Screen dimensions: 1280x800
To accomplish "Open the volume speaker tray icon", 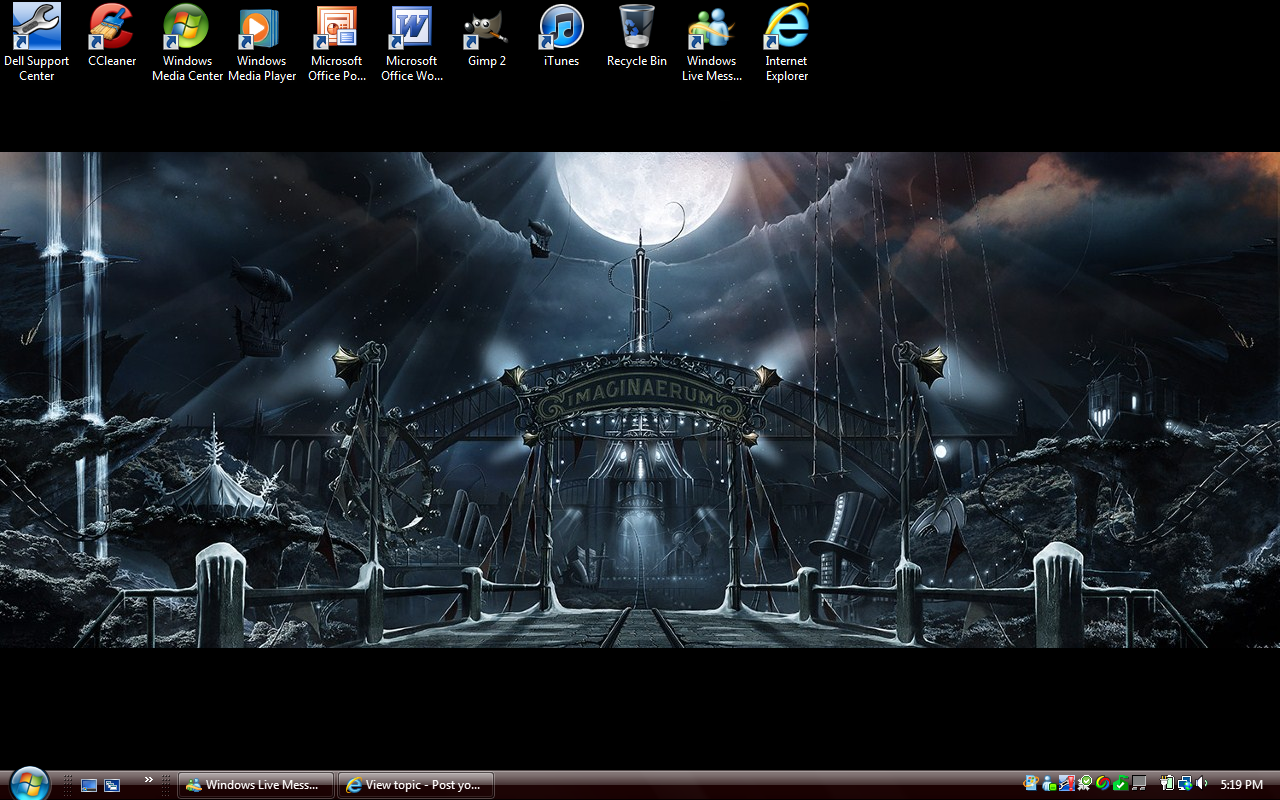I will [x=1202, y=785].
